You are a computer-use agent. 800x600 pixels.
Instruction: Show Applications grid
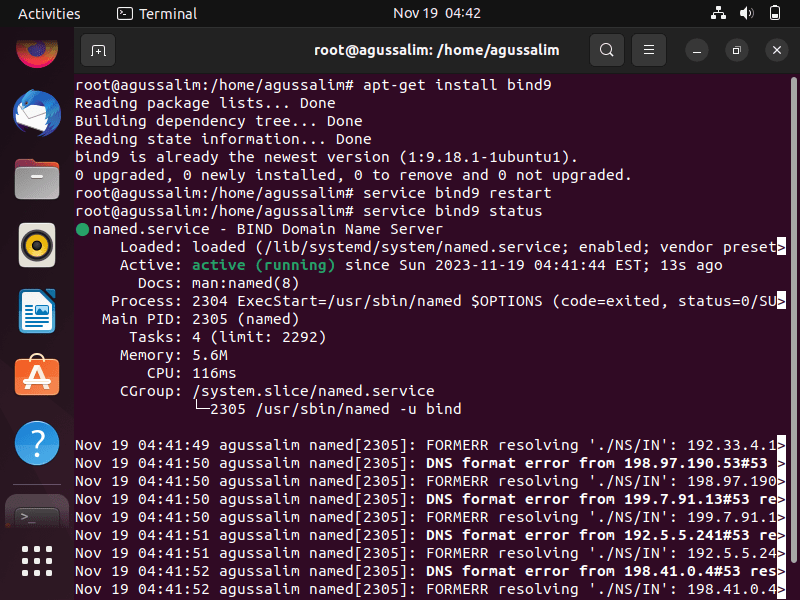tap(37, 561)
